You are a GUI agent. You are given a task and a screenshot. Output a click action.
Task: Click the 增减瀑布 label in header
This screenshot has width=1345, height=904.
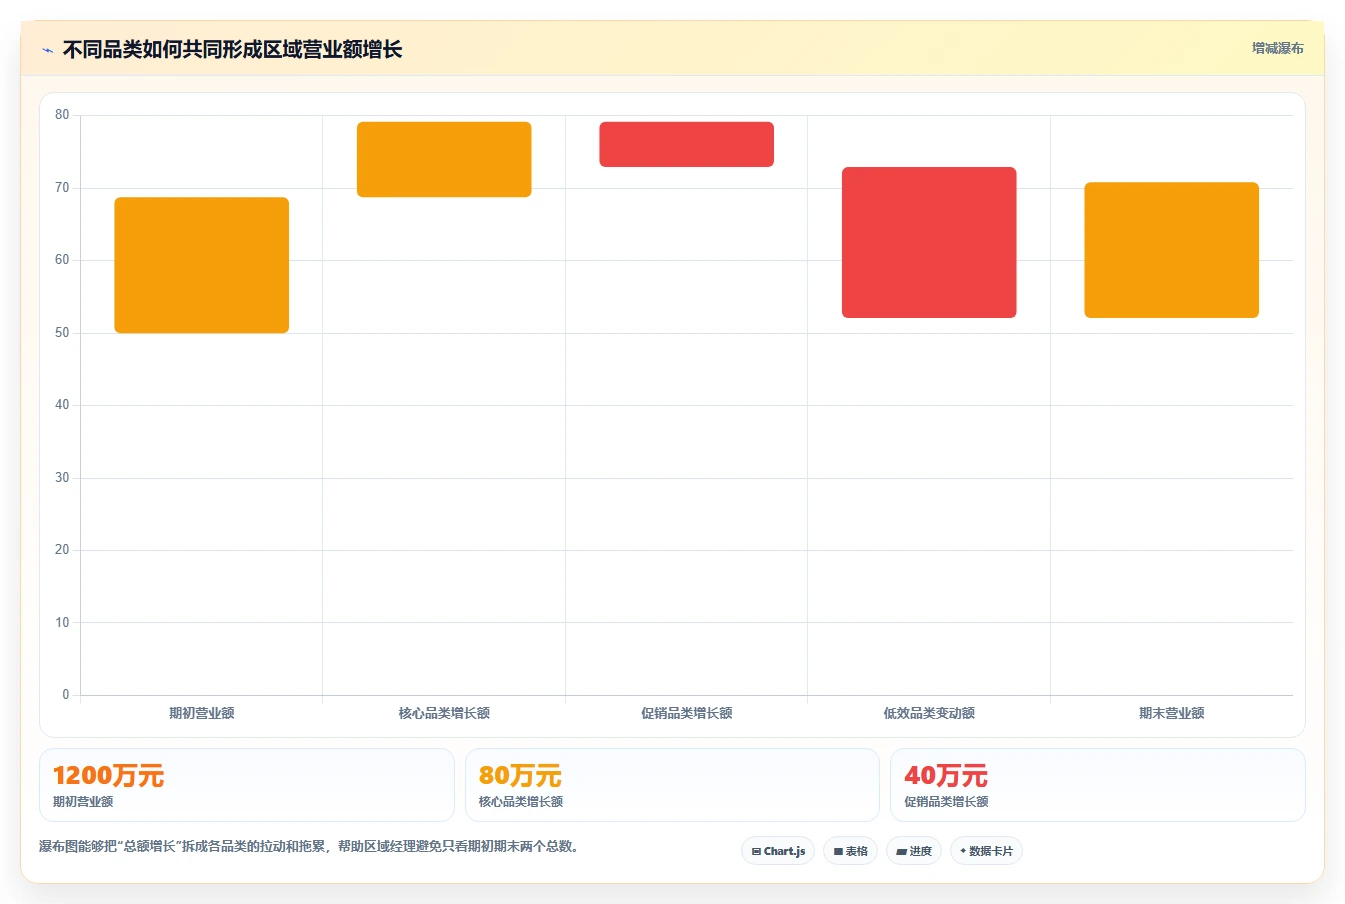point(1277,48)
